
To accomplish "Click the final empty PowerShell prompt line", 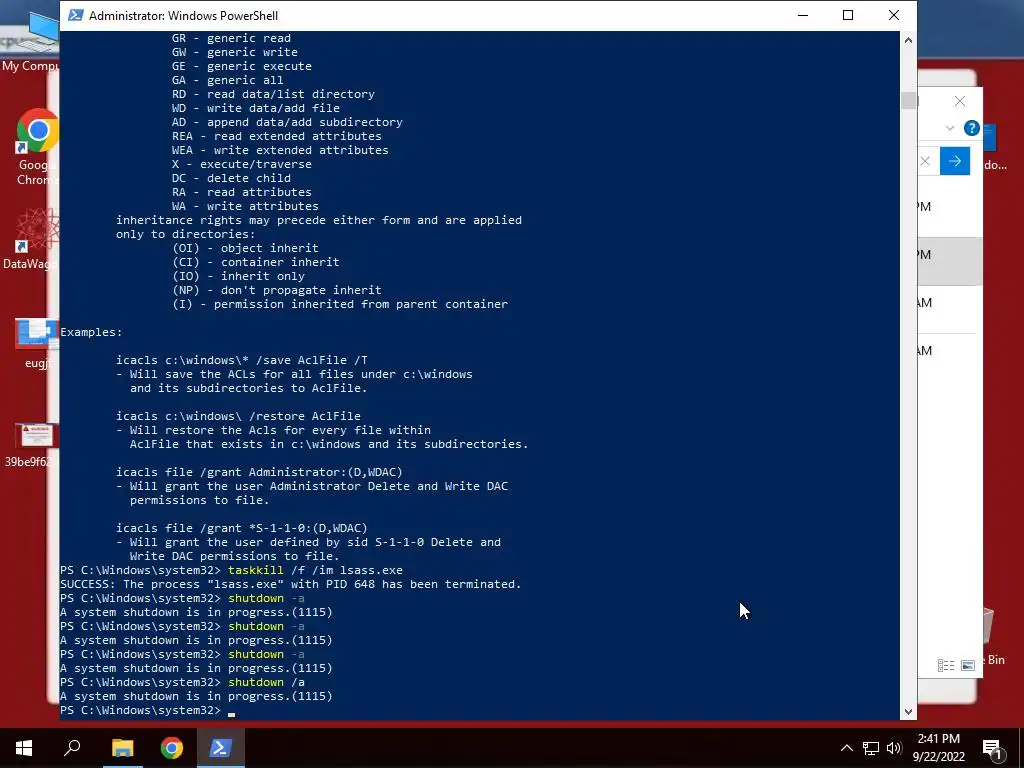I will click(x=147, y=710).
